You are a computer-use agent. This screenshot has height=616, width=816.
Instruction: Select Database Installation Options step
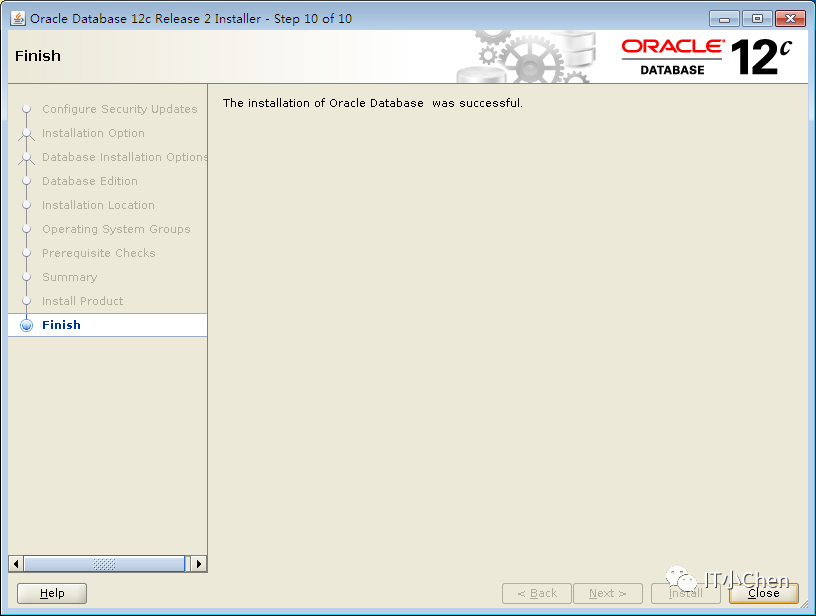click(x=124, y=157)
